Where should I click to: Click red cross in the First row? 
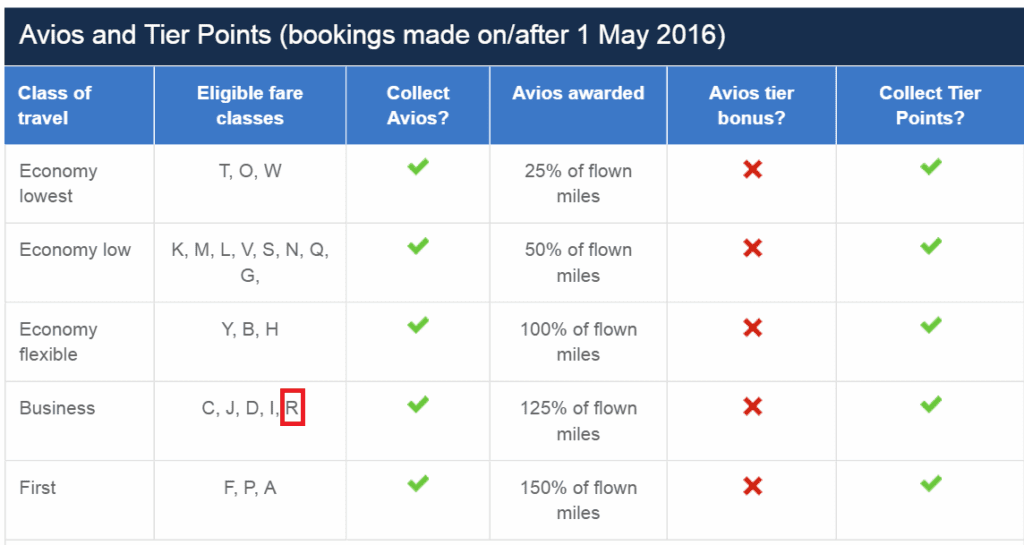752,486
